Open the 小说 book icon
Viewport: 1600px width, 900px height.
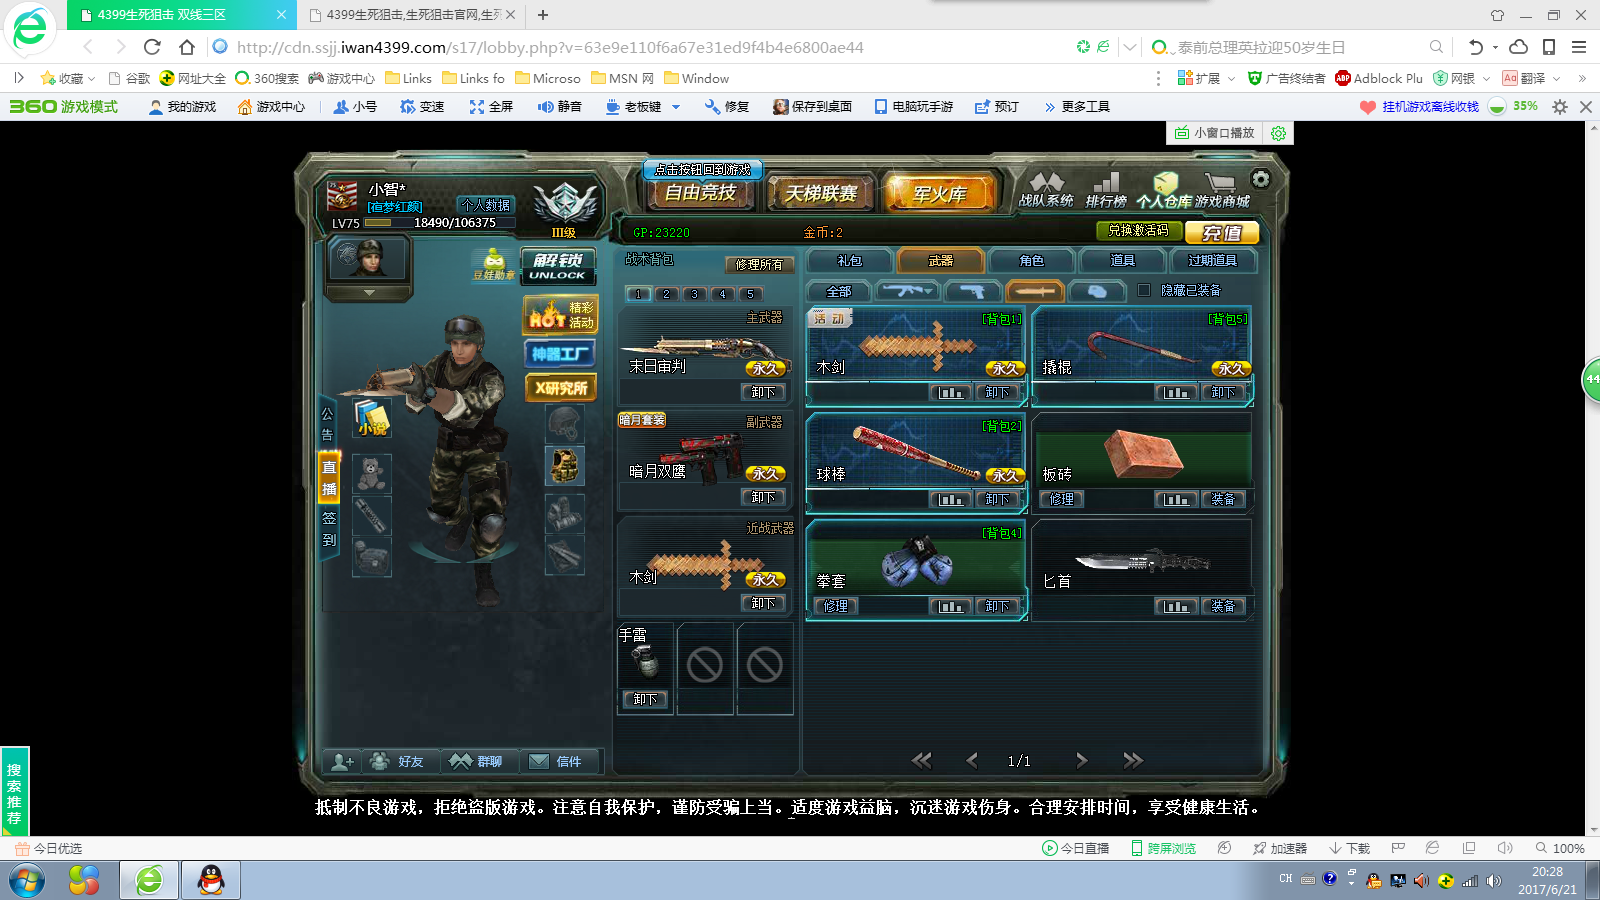(x=372, y=417)
